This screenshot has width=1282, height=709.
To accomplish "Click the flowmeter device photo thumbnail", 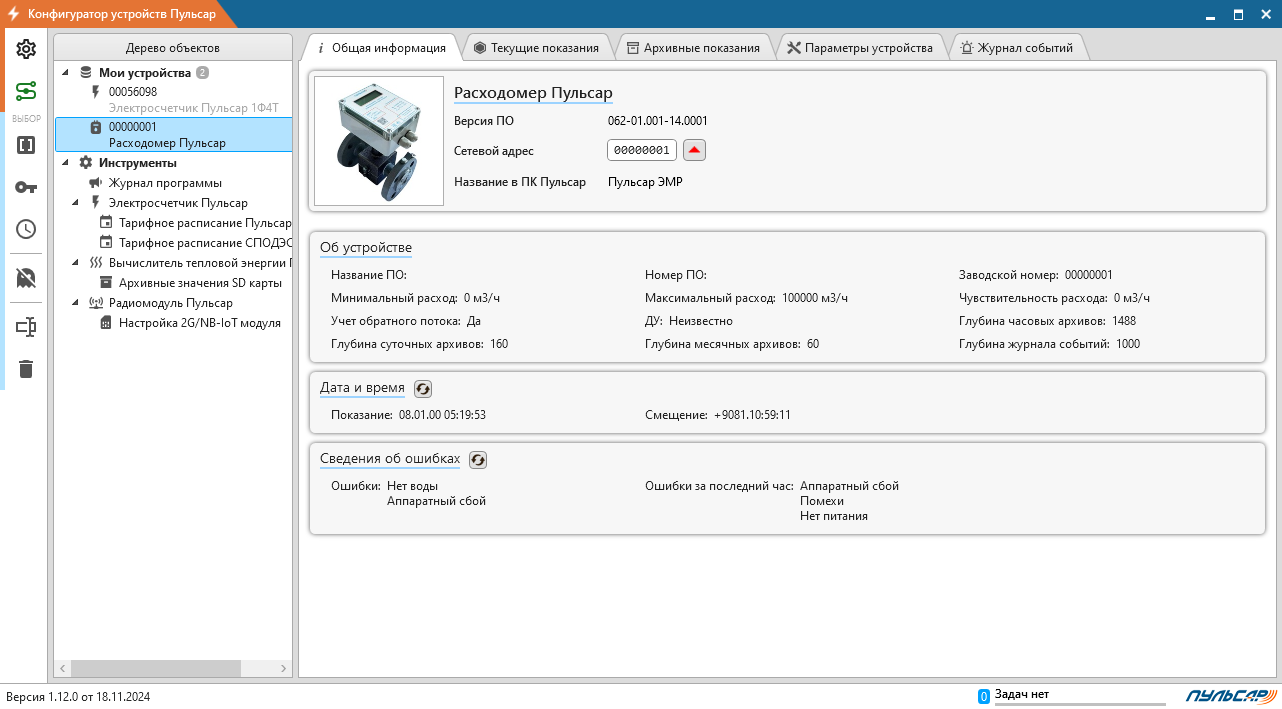I will (x=379, y=141).
